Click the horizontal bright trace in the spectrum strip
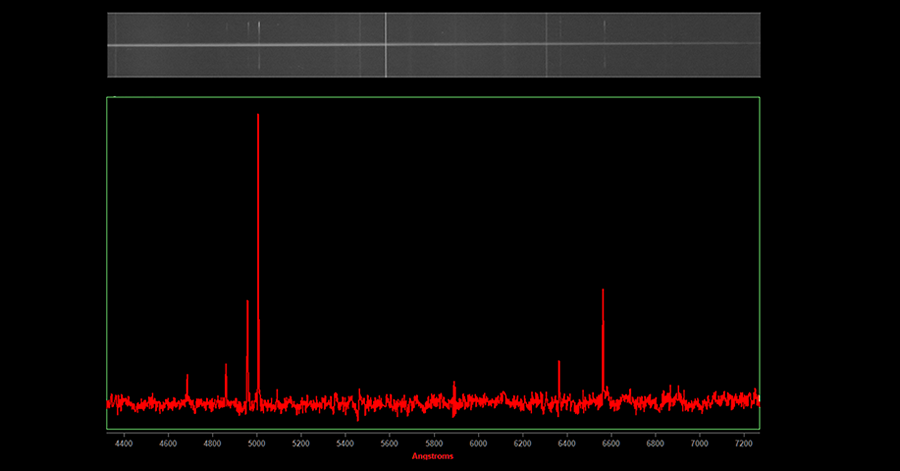Image resolution: width=900 pixels, height=471 pixels. tap(250, 45)
